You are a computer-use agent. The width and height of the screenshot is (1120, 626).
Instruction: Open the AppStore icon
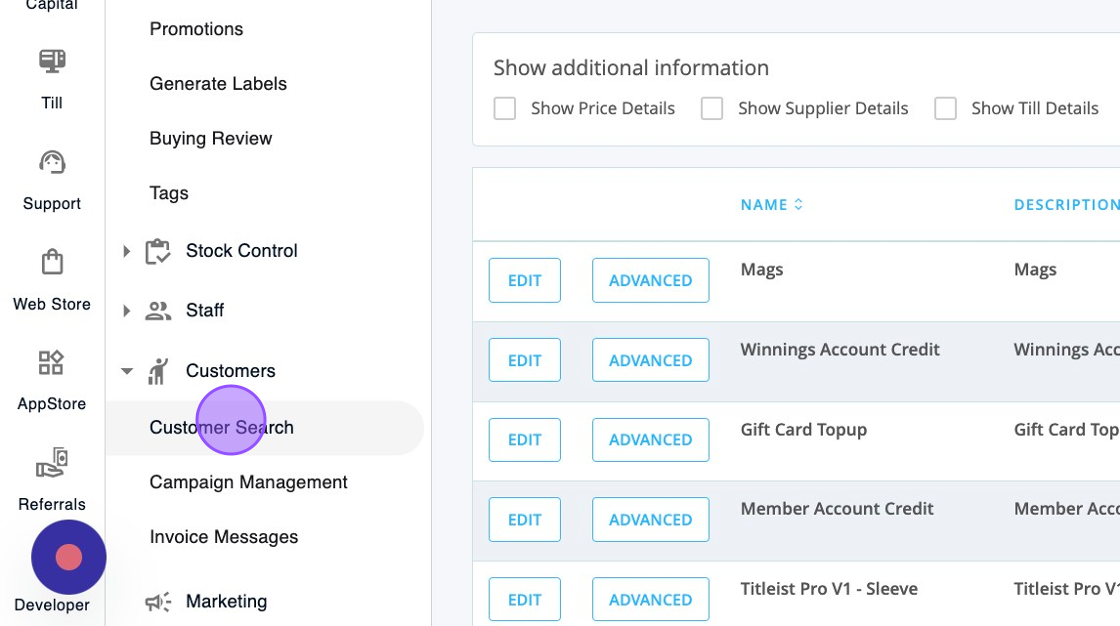click(51, 362)
